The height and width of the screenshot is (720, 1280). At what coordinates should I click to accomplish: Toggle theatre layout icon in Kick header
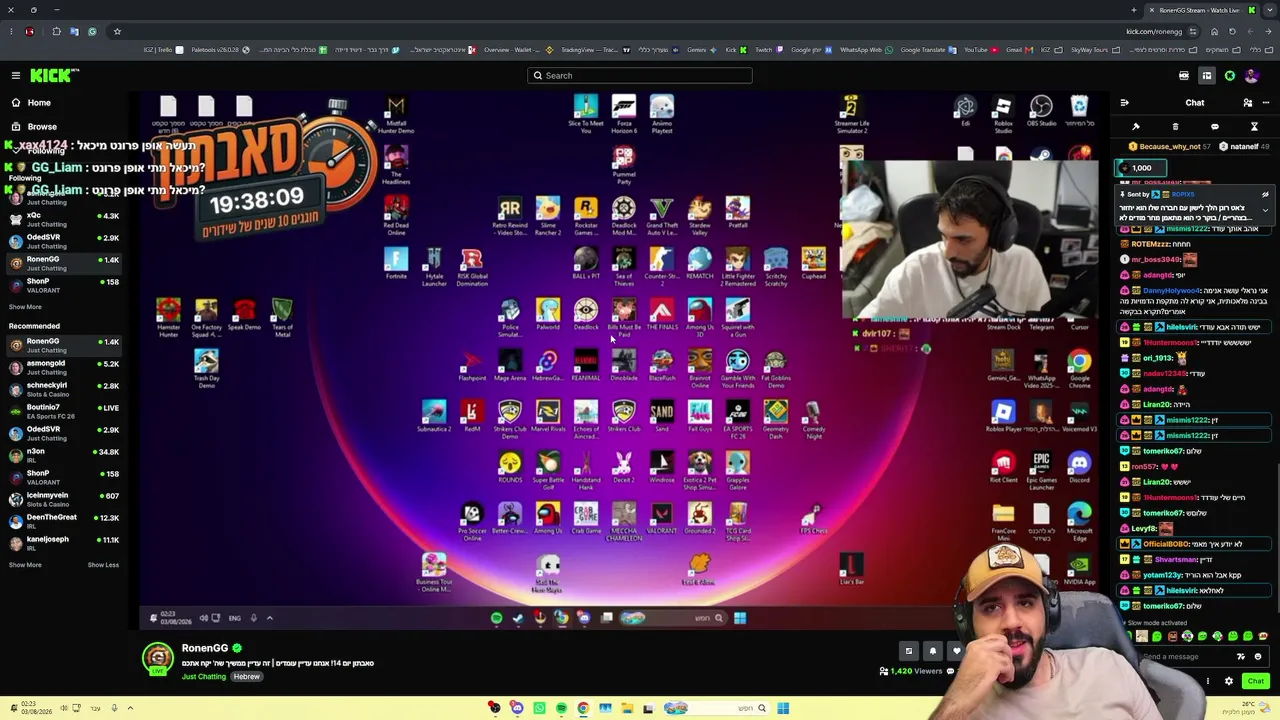[x=1207, y=76]
